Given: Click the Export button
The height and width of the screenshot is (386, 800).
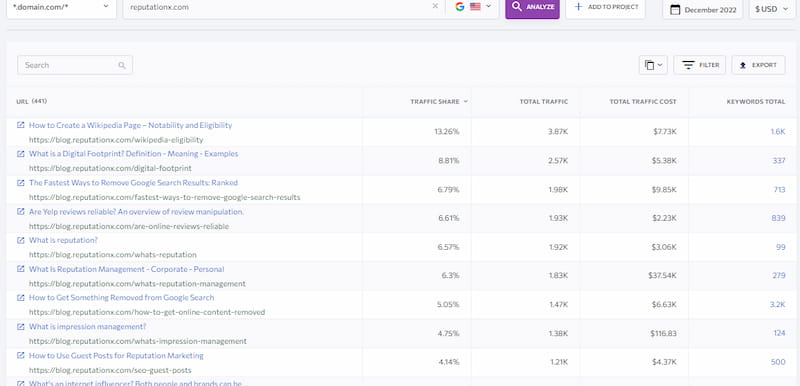Looking at the screenshot, I should pyautogui.click(x=758, y=65).
